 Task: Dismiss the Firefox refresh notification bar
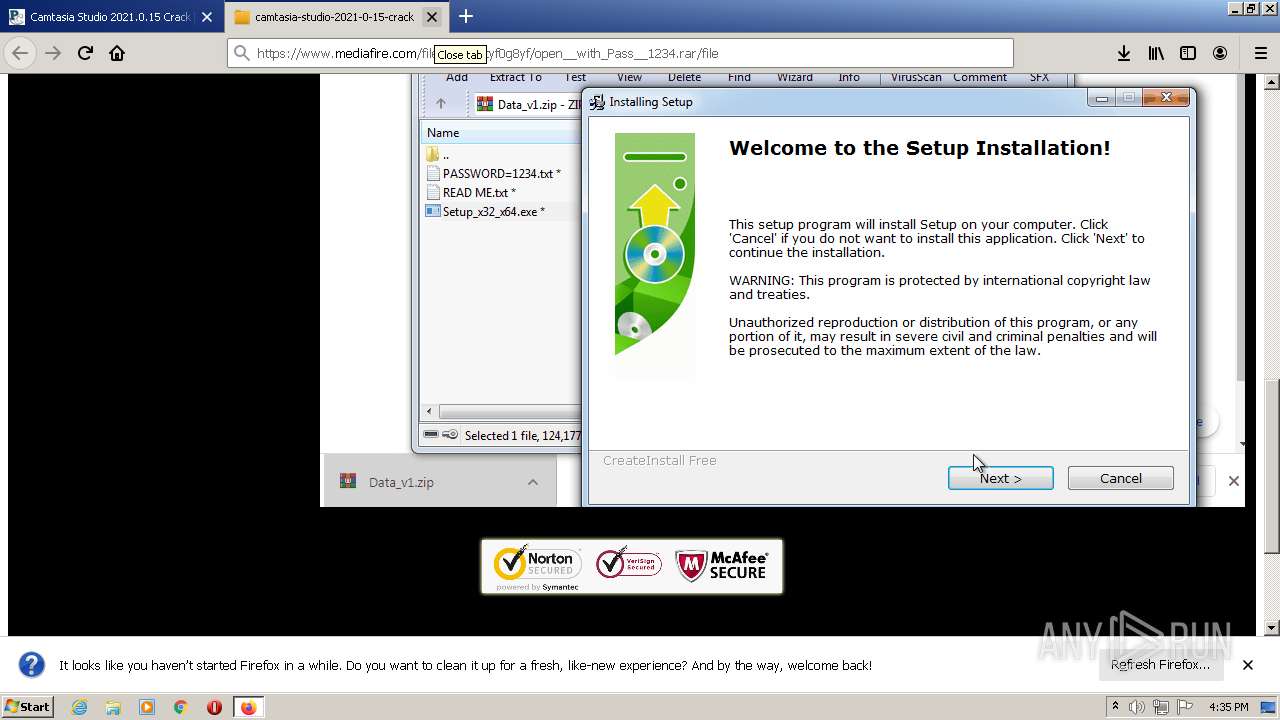point(1248,665)
